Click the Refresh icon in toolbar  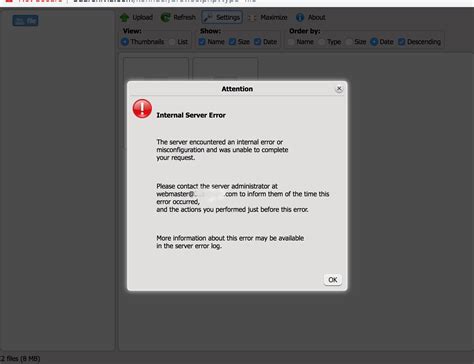(165, 17)
